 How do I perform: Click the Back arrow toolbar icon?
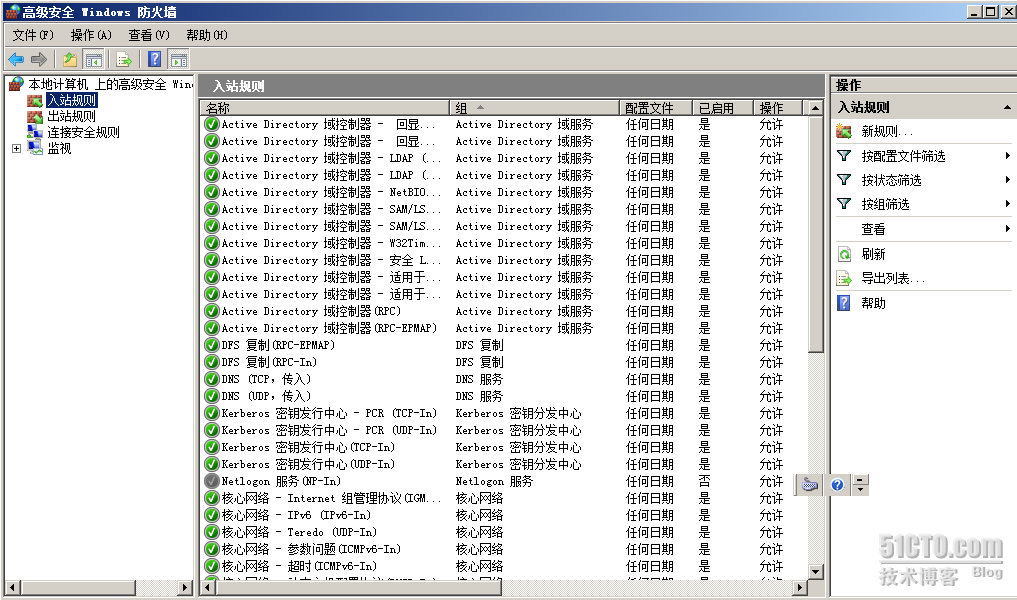16,60
